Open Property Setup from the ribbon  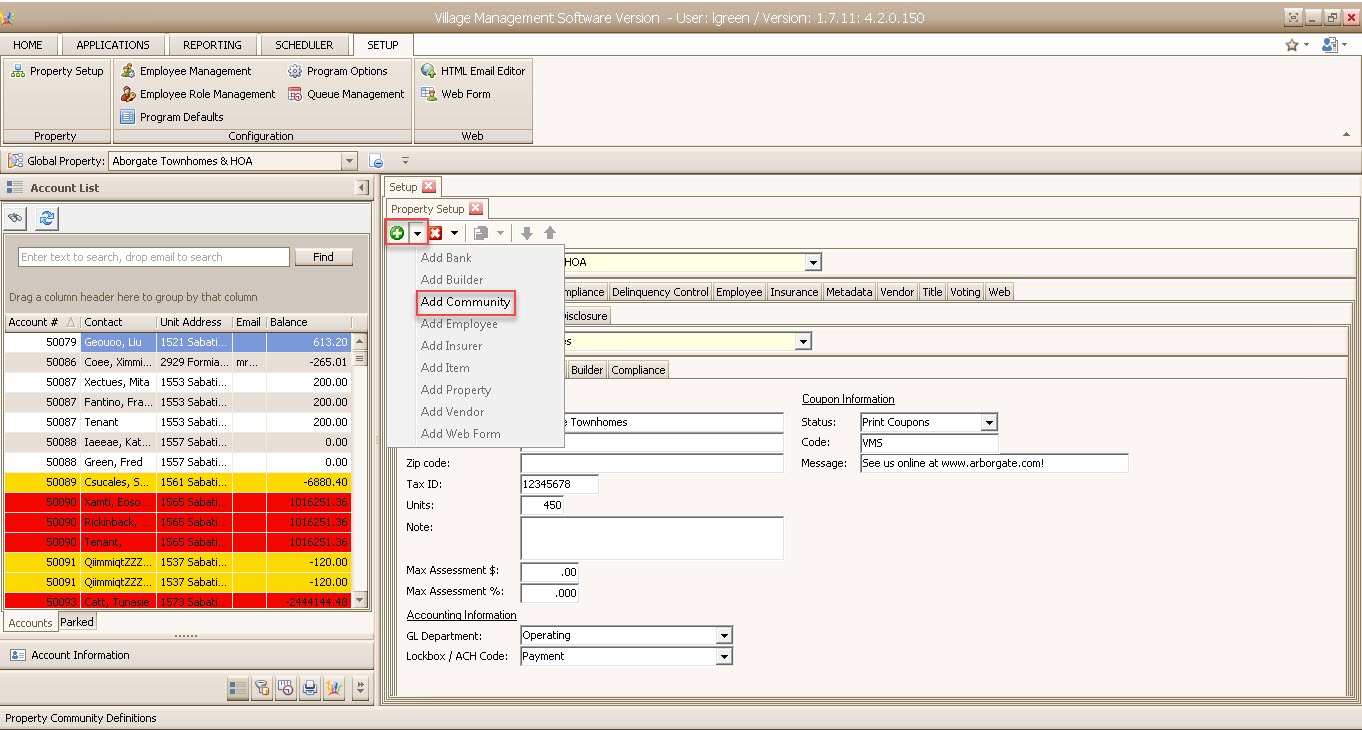57,71
